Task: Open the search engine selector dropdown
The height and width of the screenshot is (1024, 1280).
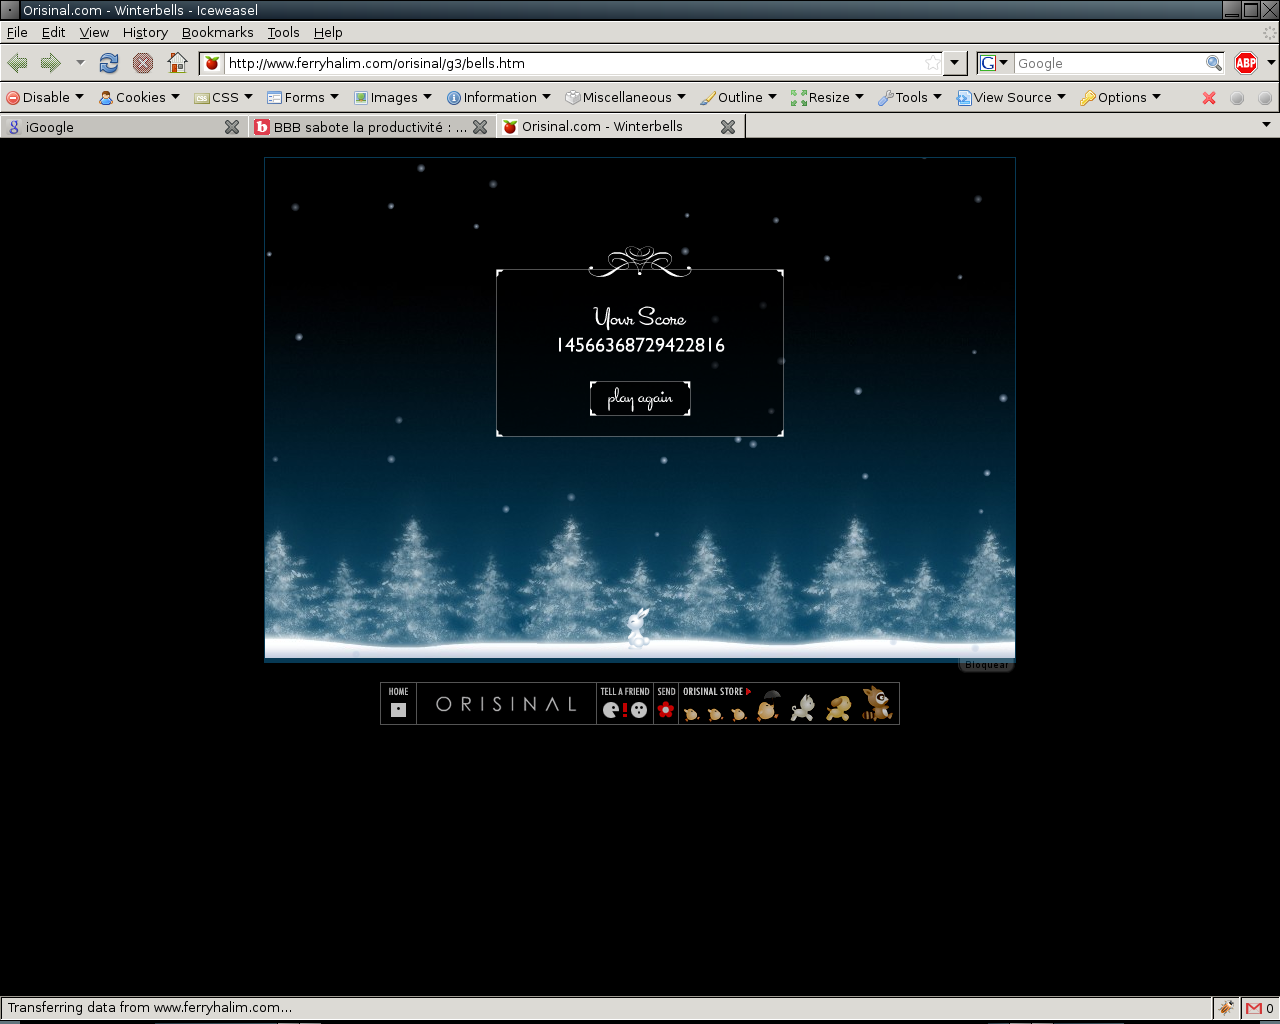Action: (x=995, y=63)
